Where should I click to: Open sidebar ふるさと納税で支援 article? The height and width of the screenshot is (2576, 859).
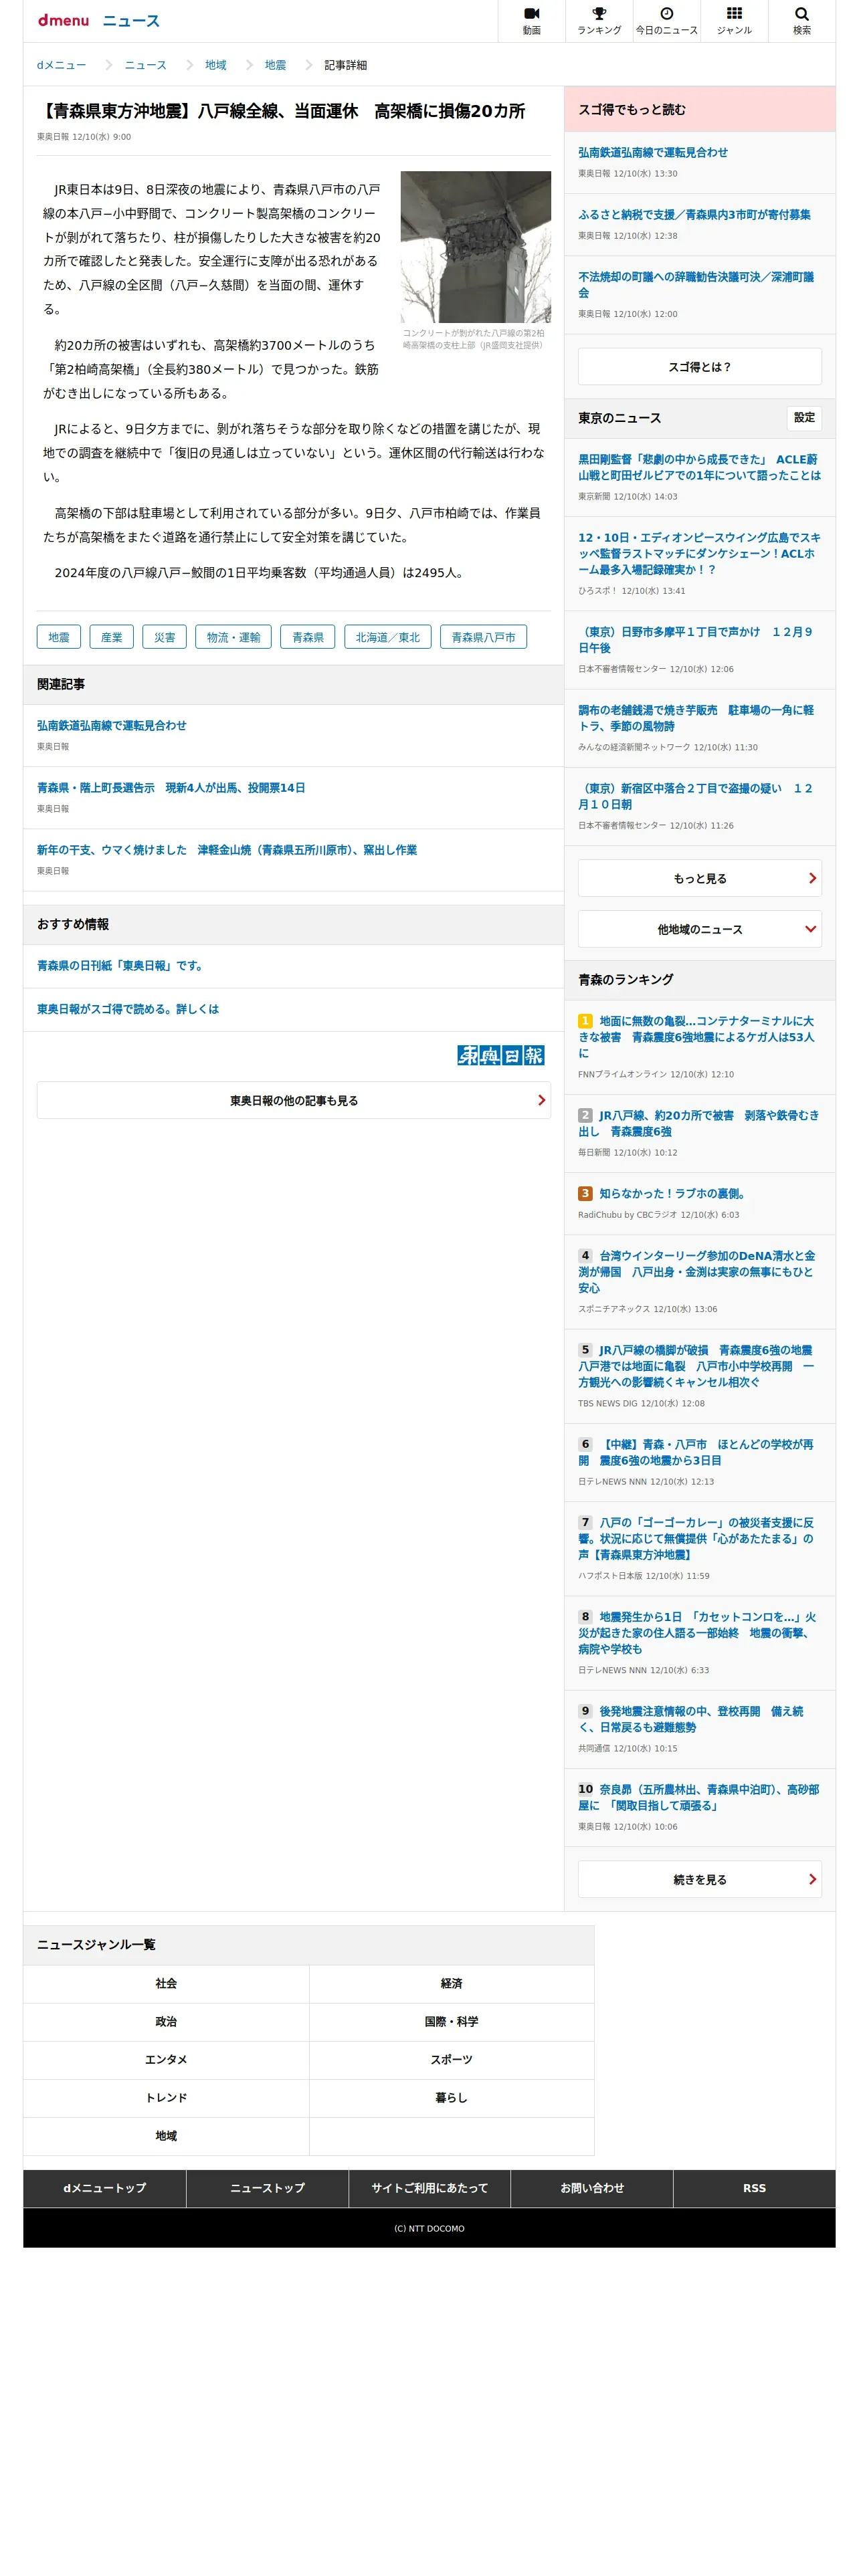click(x=694, y=215)
